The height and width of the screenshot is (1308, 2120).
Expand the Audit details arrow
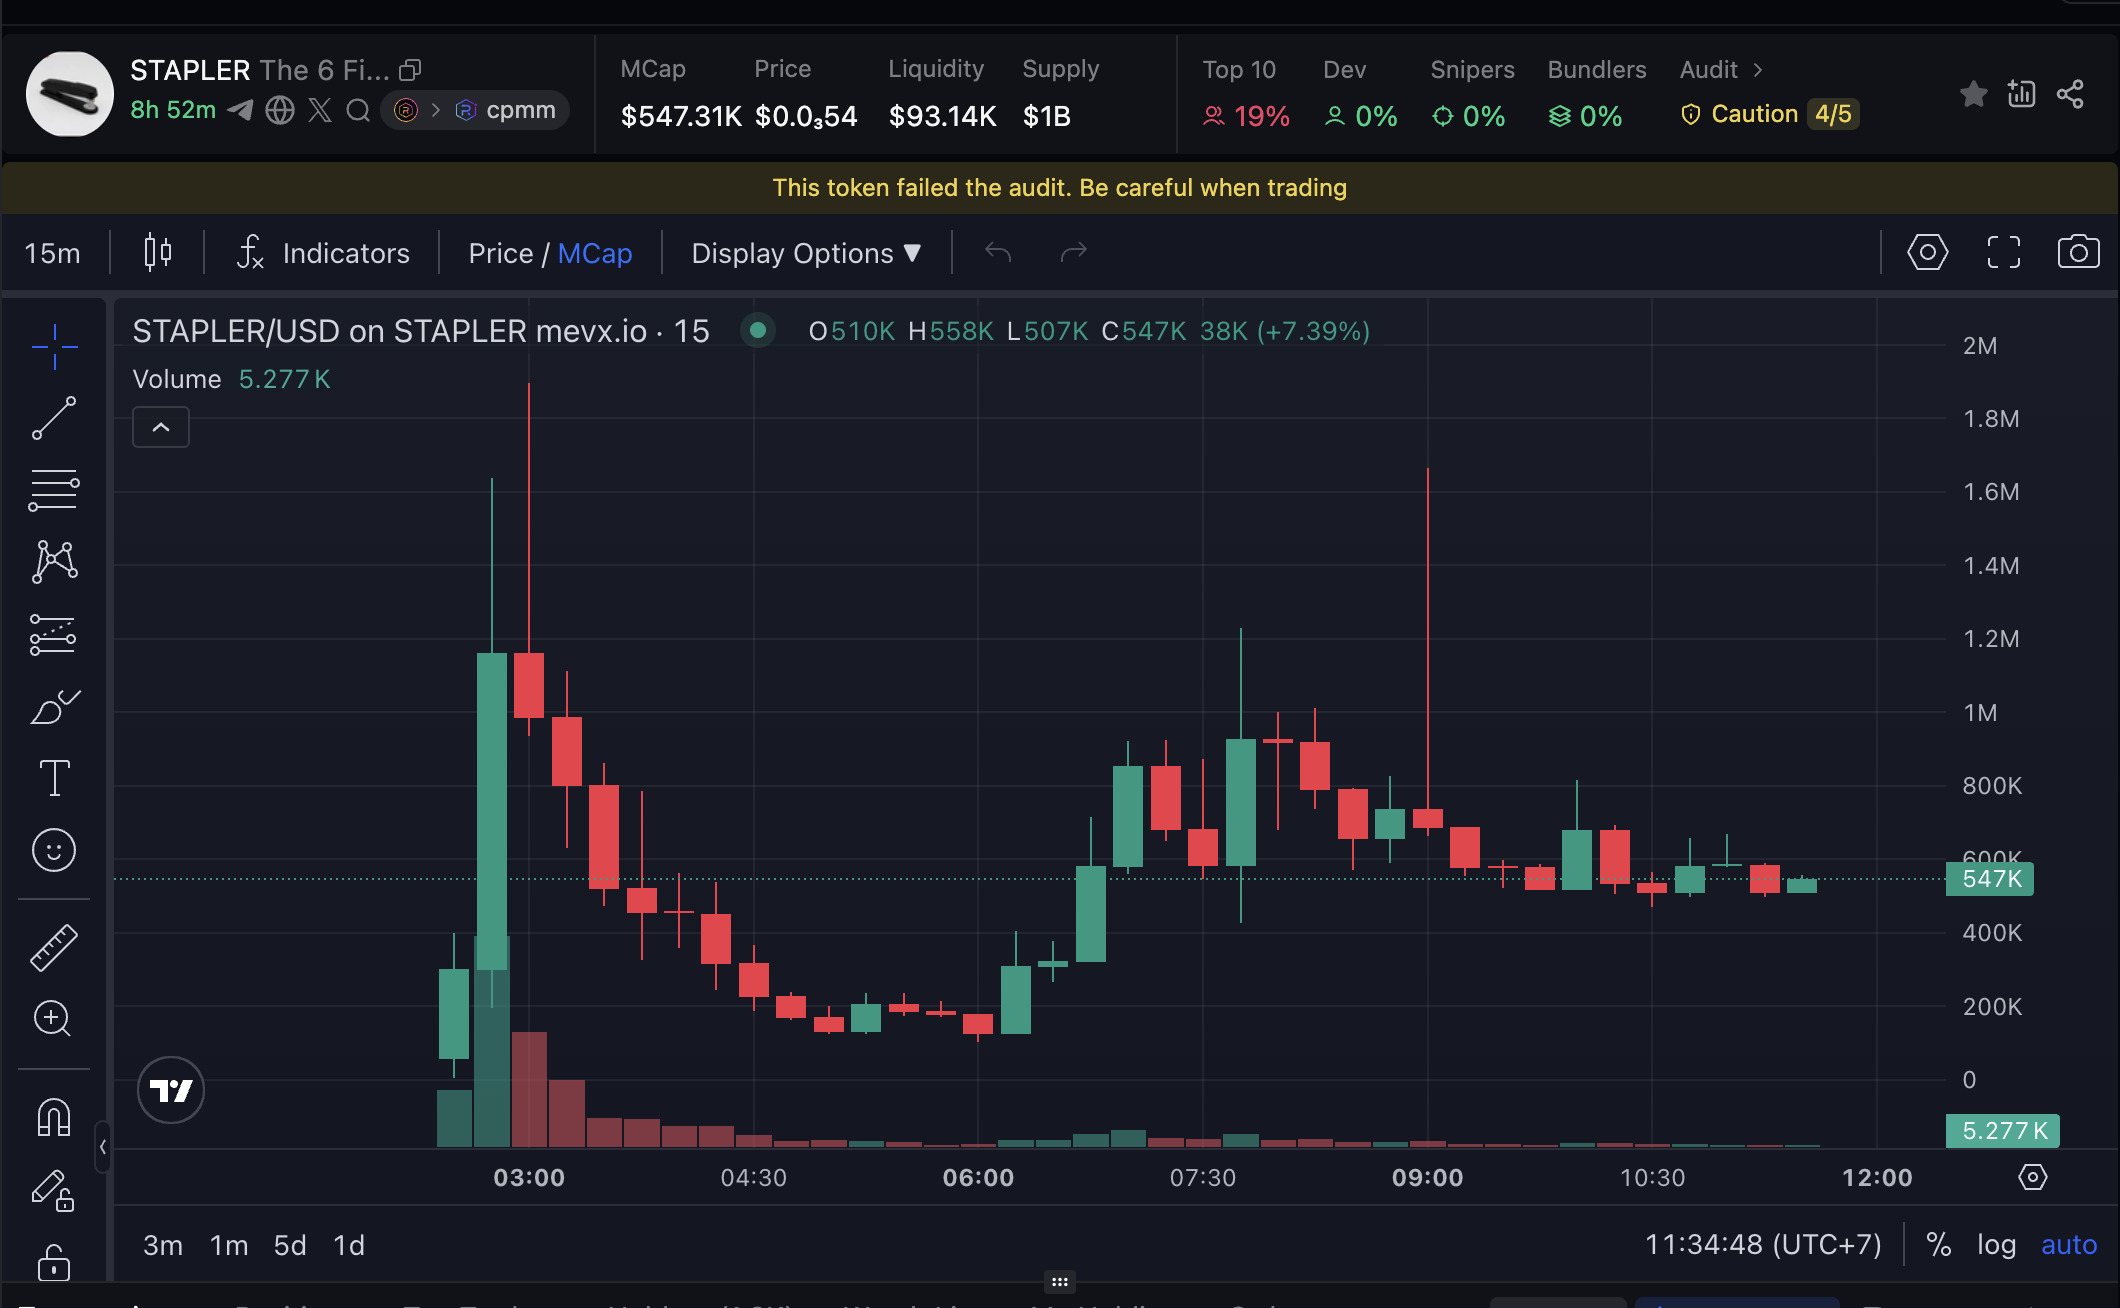[1758, 70]
